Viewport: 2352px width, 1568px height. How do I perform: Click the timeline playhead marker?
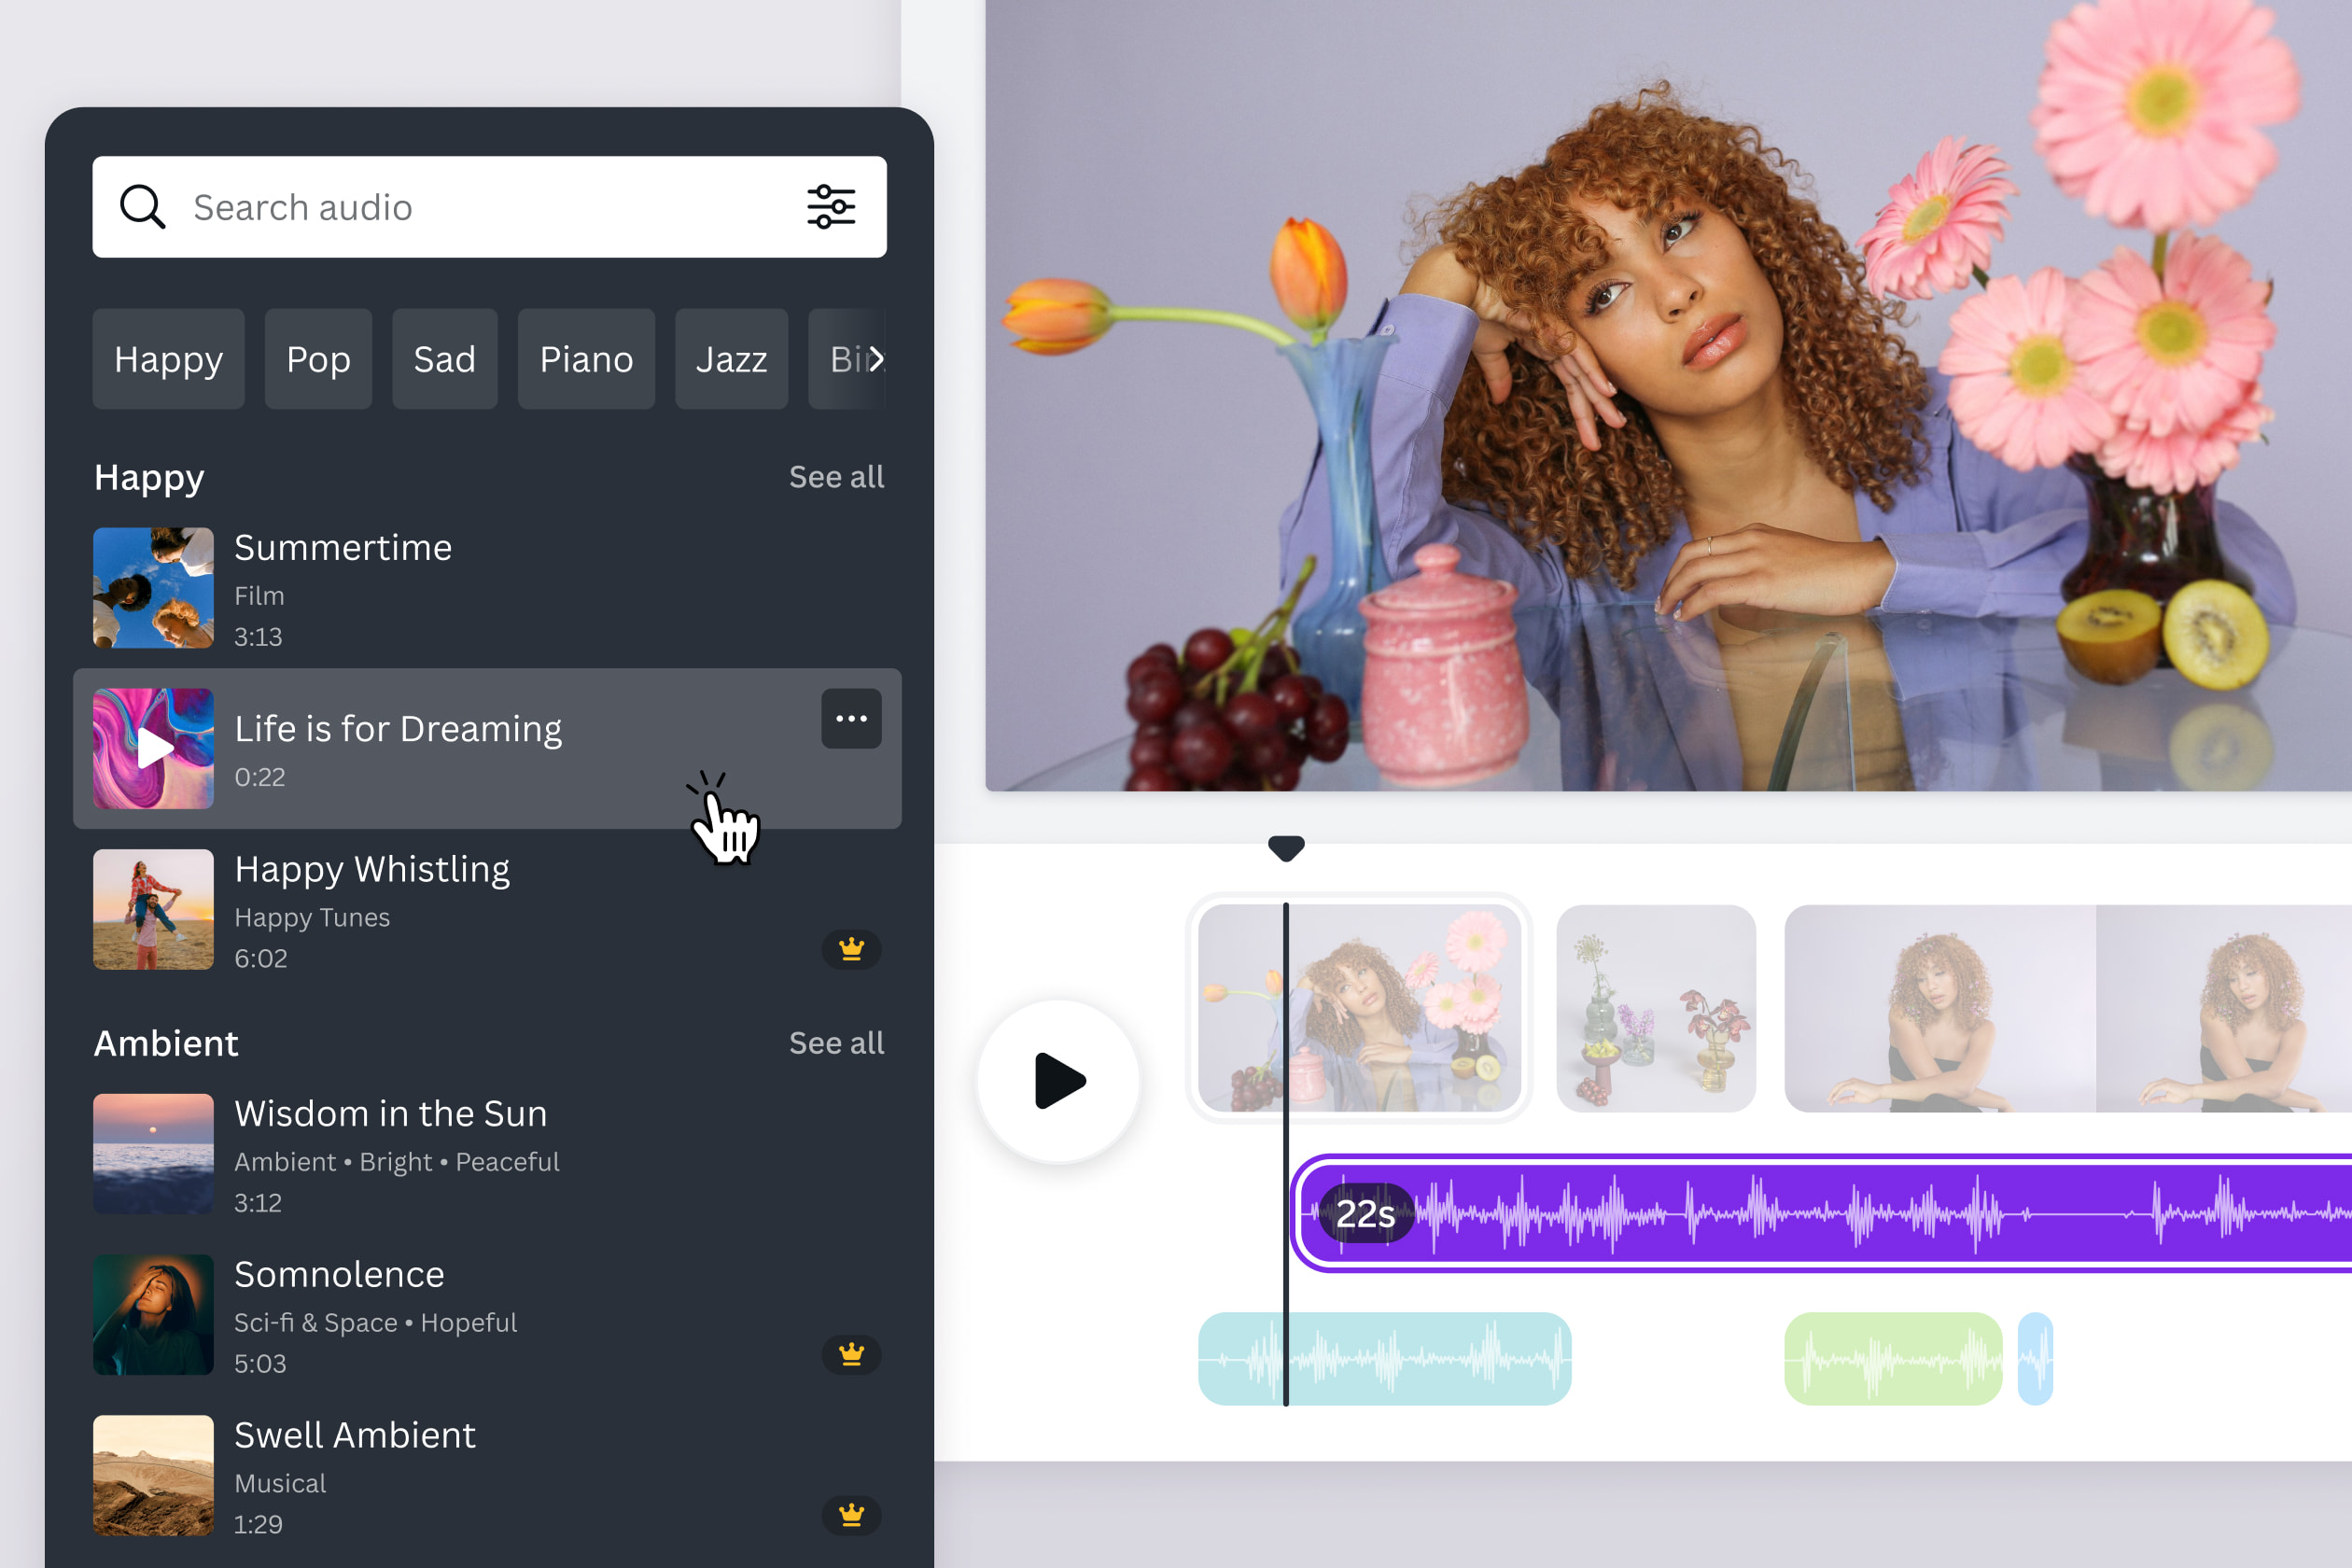1286,848
